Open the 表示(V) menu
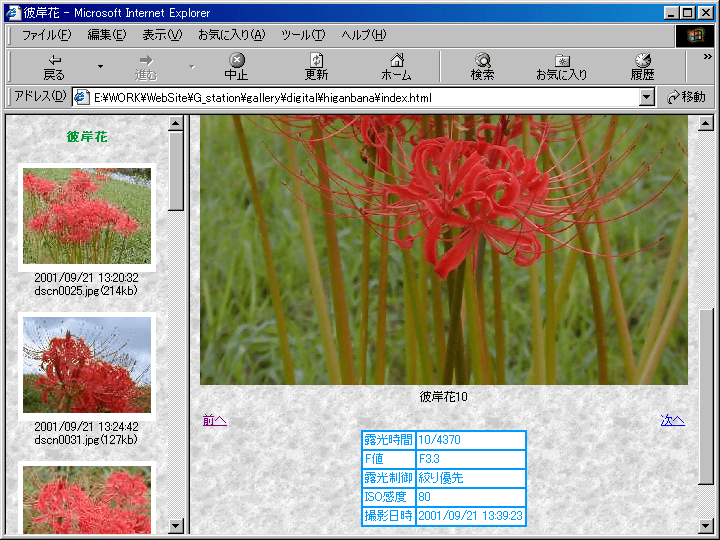This screenshot has width=720, height=540. point(162,35)
